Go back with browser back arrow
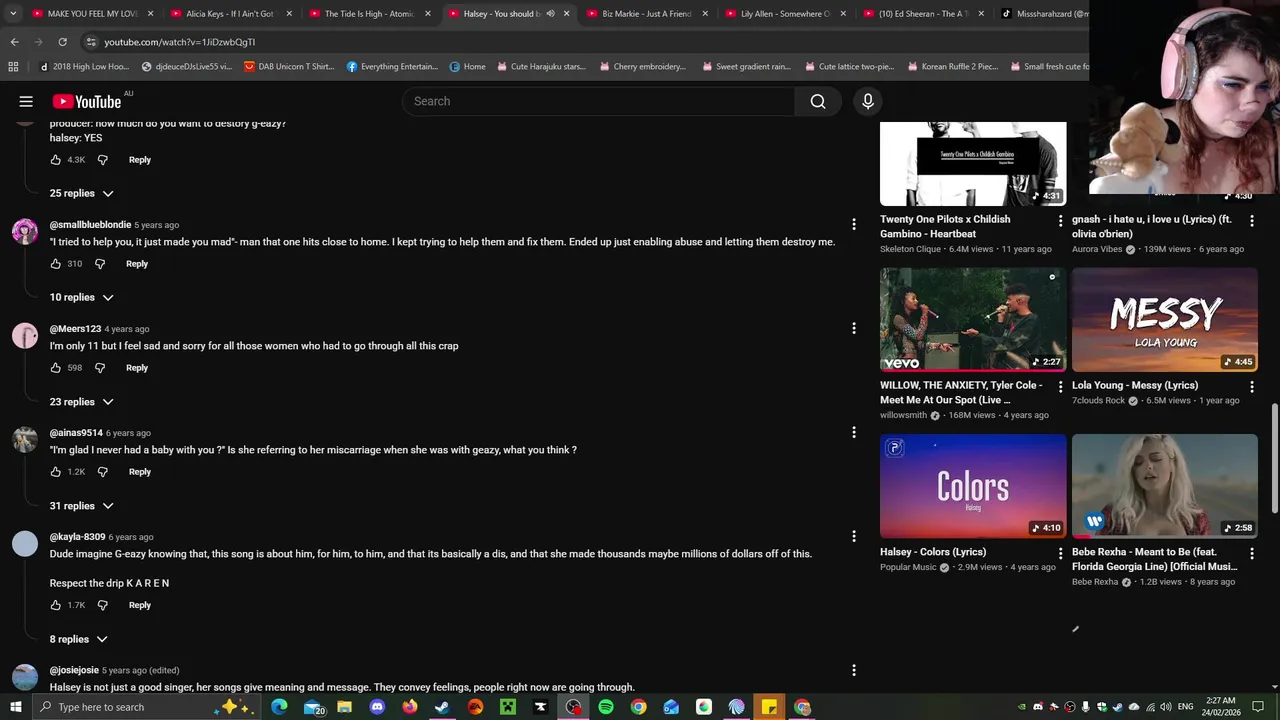Image resolution: width=1280 pixels, height=720 pixels. click(14, 42)
